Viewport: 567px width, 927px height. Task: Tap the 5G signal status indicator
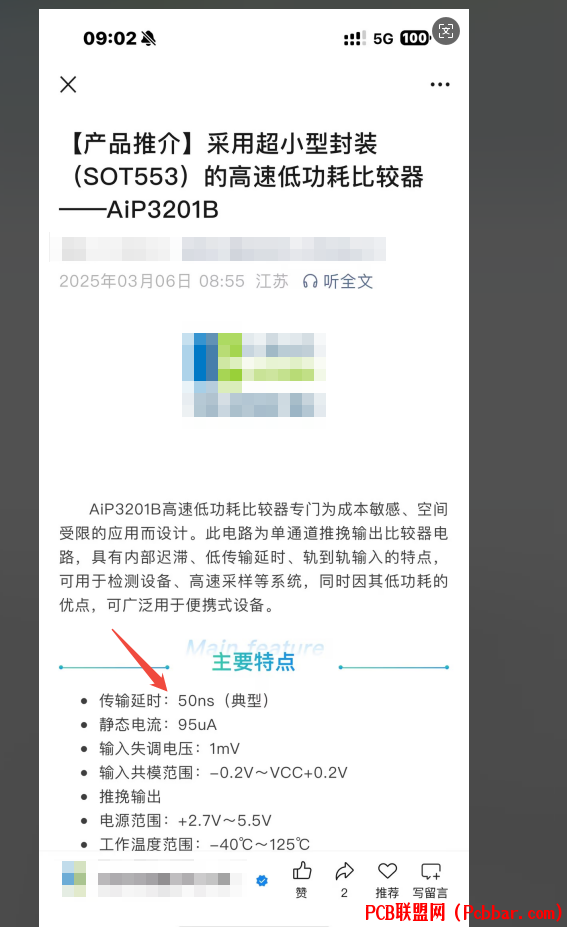pos(383,39)
